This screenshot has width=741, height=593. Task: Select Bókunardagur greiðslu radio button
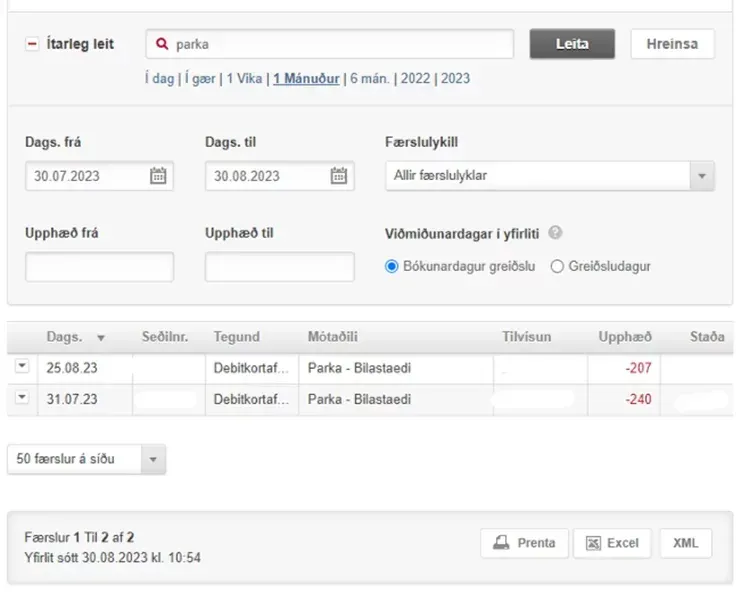coord(392,267)
